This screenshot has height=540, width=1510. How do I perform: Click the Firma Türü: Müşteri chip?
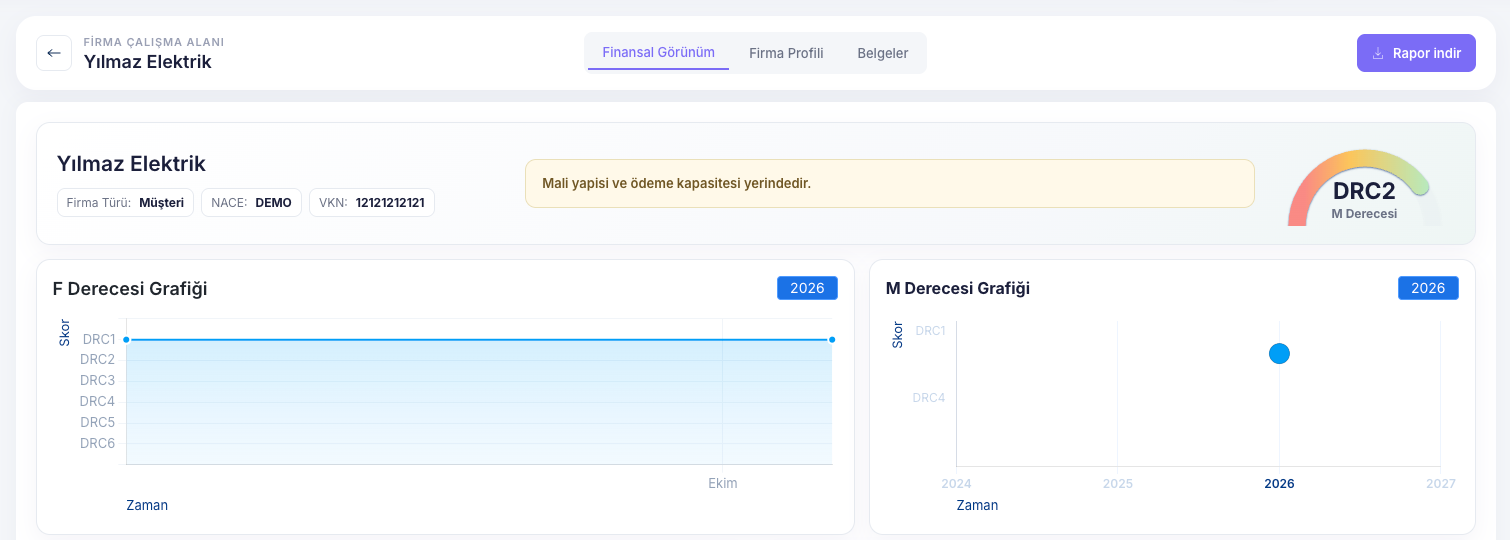[125, 203]
